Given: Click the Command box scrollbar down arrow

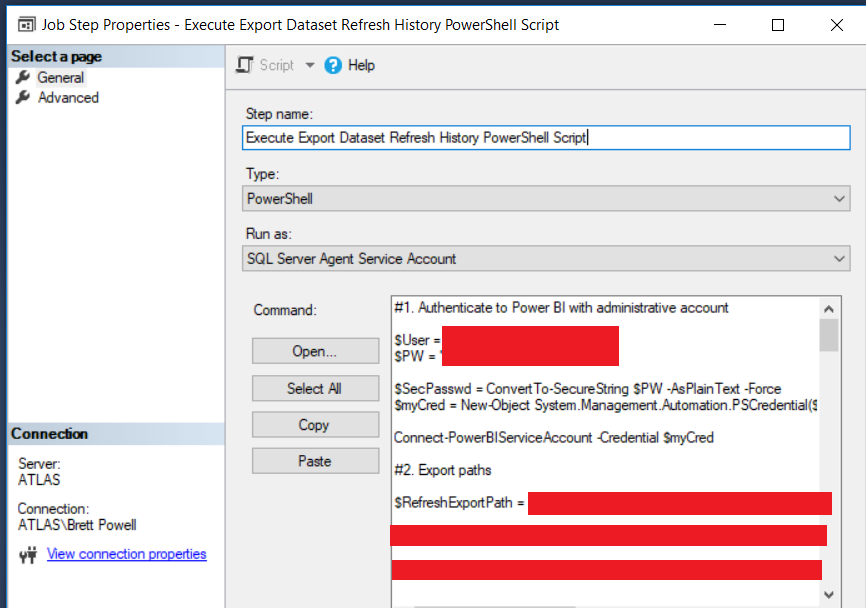Looking at the screenshot, I should click(828, 594).
